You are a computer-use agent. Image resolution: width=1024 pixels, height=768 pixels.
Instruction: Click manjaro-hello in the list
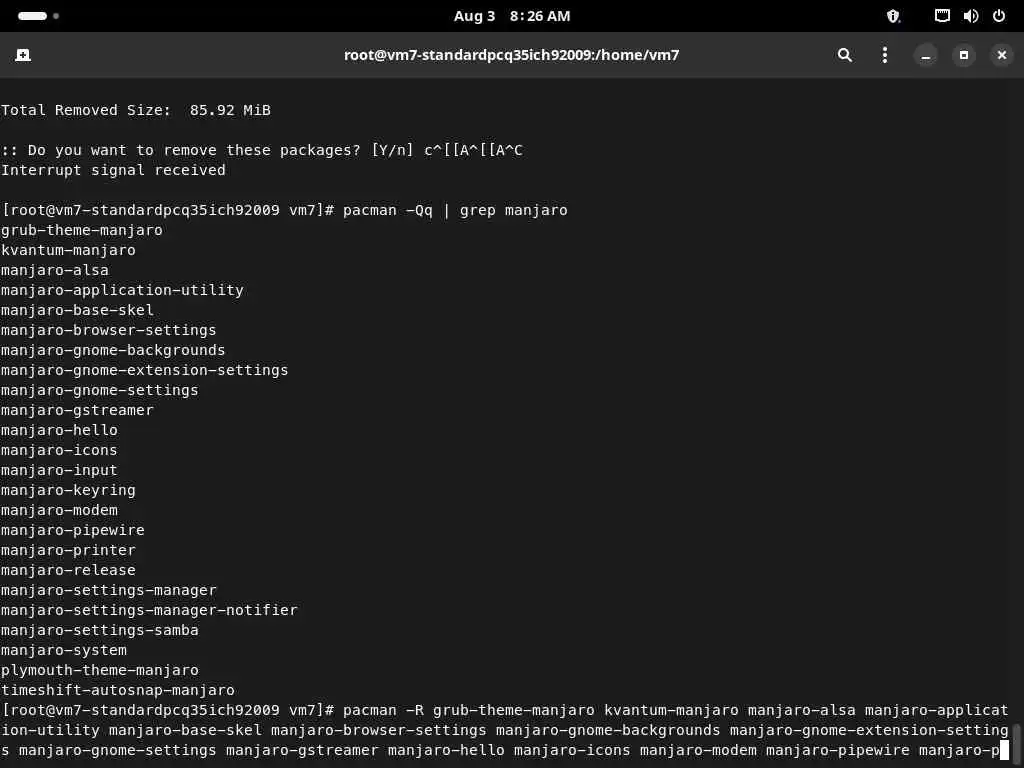click(x=59, y=430)
